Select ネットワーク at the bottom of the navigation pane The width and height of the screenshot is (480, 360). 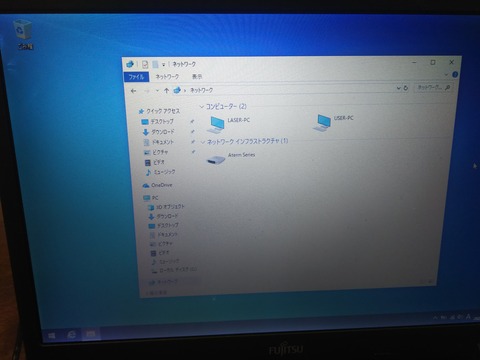tap(163, 282)
